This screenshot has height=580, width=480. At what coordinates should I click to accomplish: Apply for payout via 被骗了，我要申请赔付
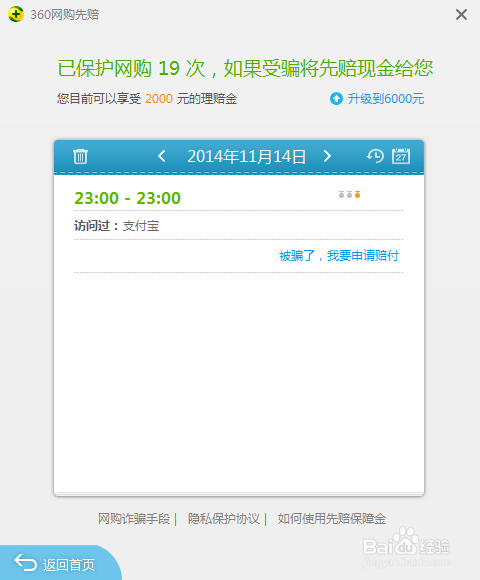coord(339,256)
